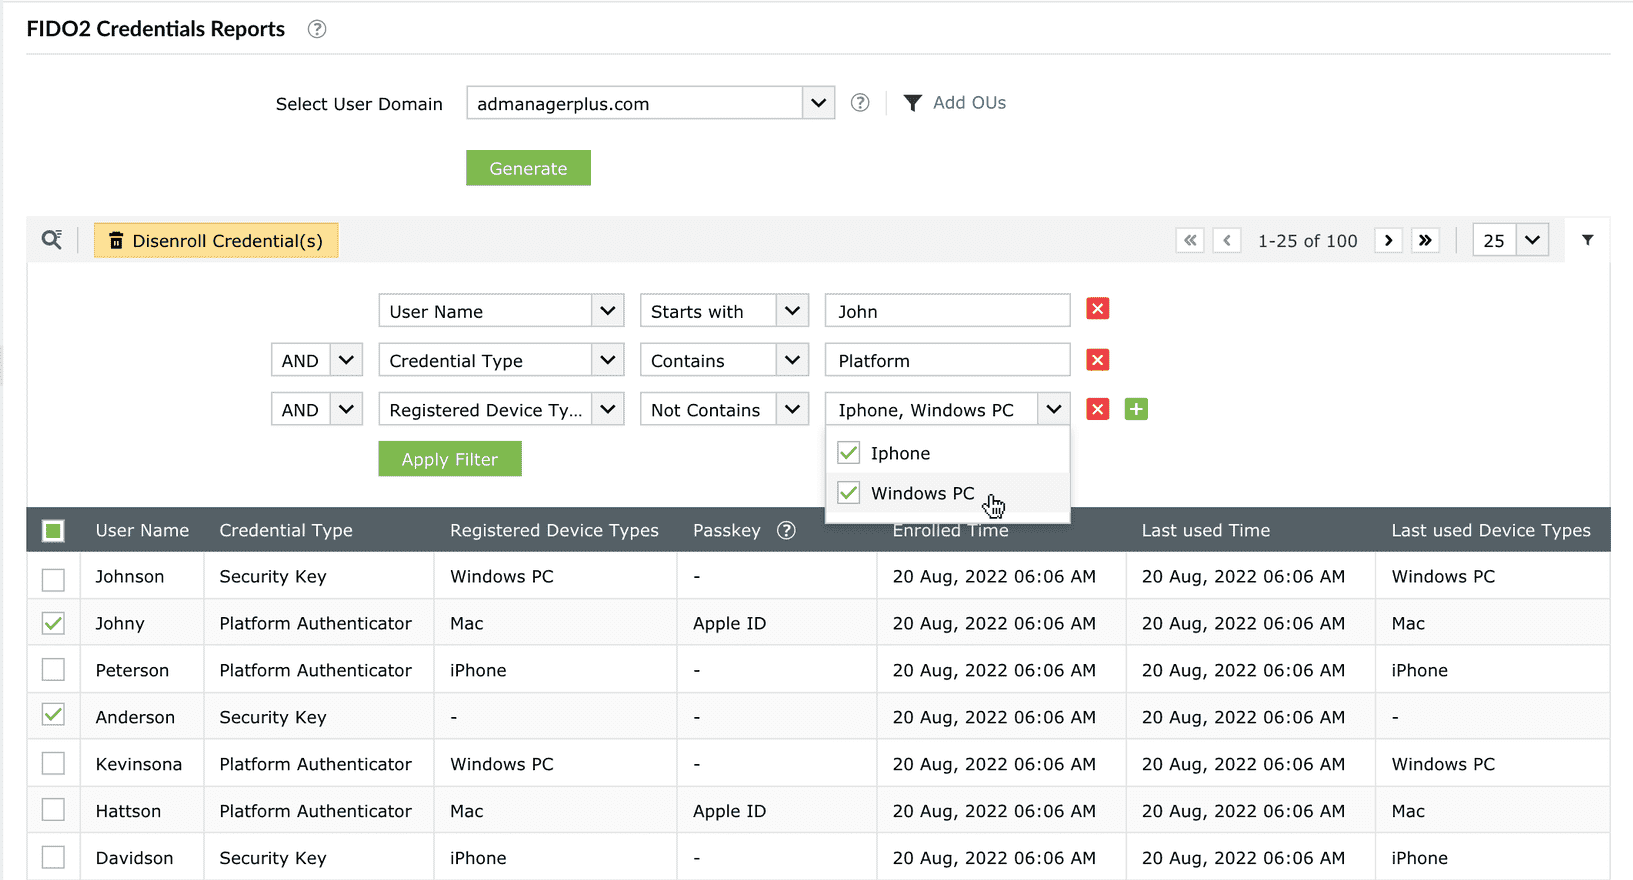Click the Apply Filter button
The height and width of the screenshot is (880, 1633).
[x=450, y=459]
